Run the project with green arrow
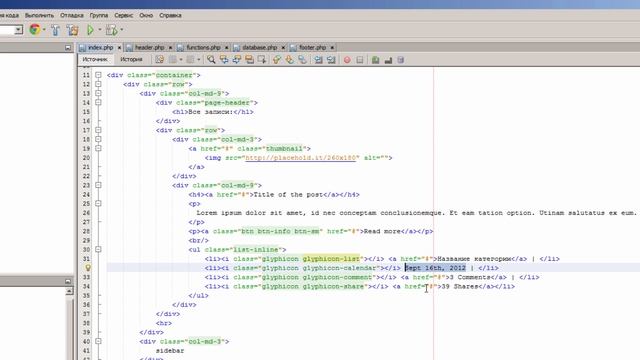640x360 pixels. 90,30
